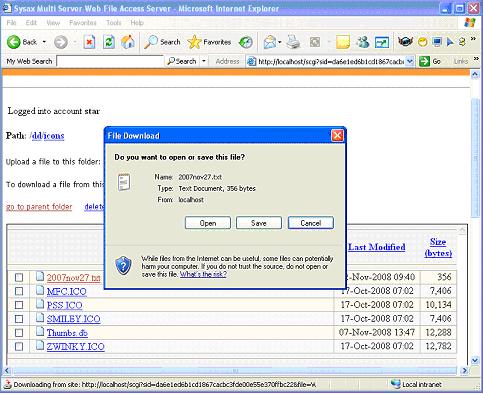
Task: Open the My Web Search button dropdown arrow
Action: (x=204, y=61)
